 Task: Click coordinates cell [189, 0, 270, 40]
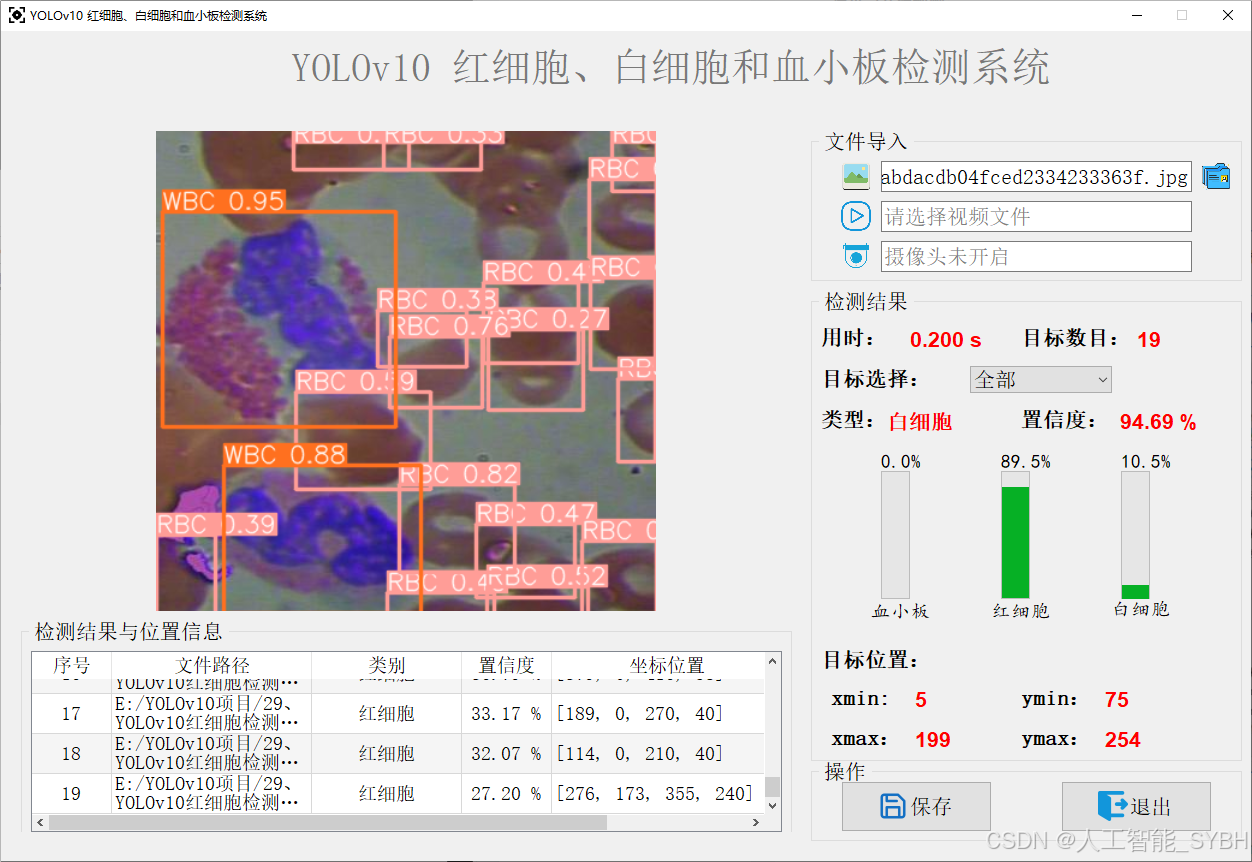click(658, 714)
